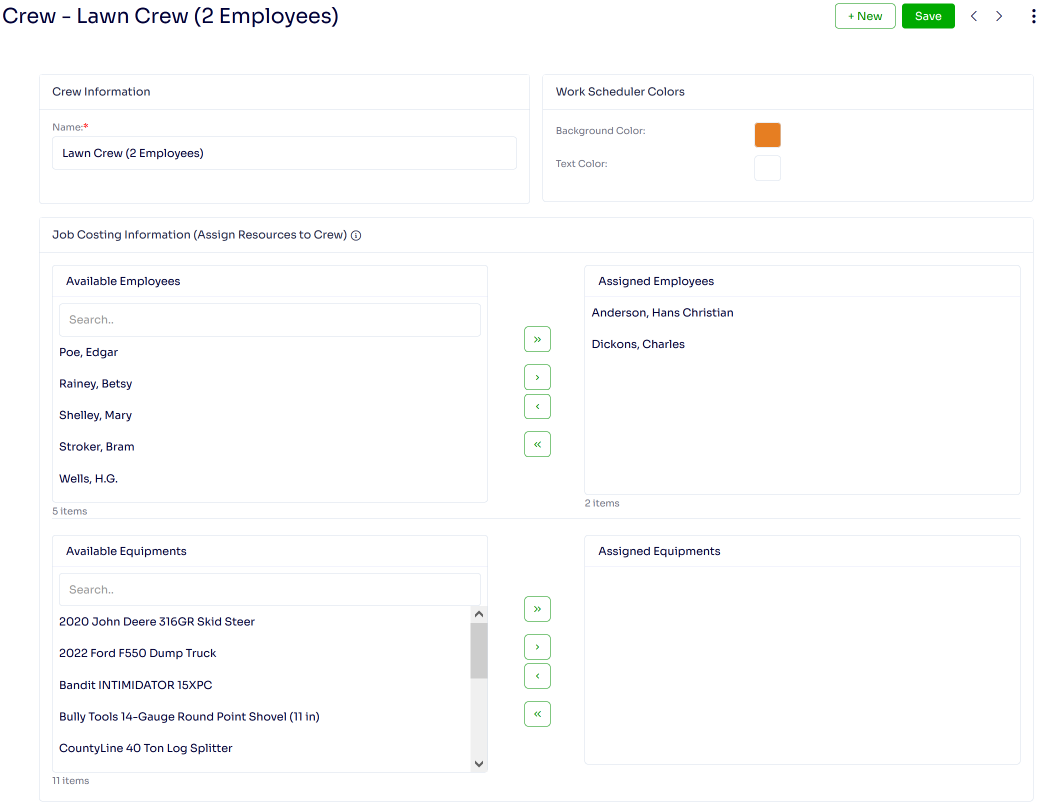Remove all assigned employees with double-left arrow
1041x808 pixels.
(x=537, y=444)
